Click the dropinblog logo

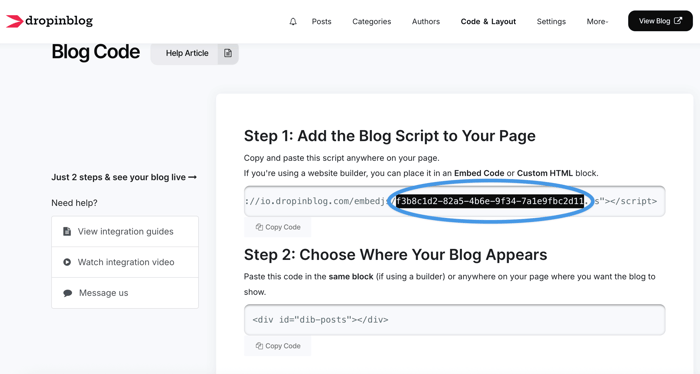click(49, 21)
